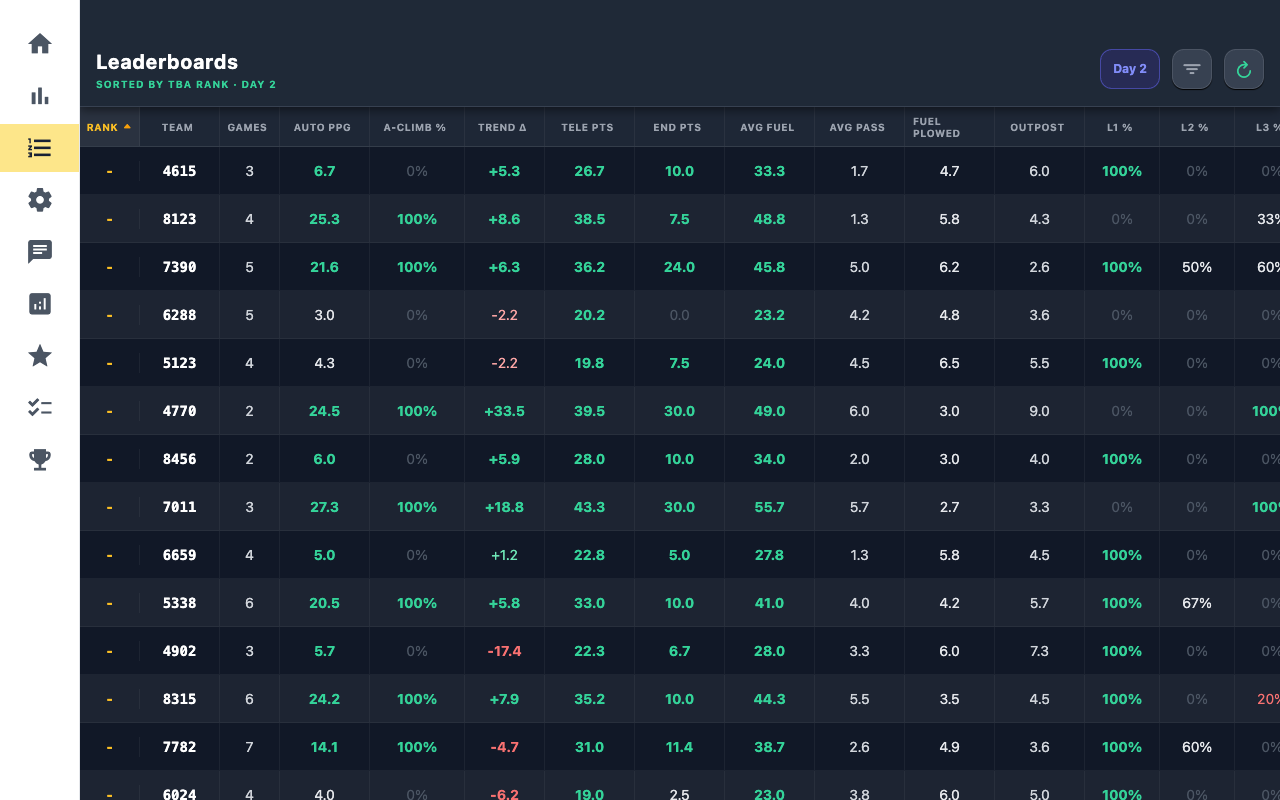Select the highlighted leaderboard list icon
The image size is (1280, 800).
coord(40,148)
